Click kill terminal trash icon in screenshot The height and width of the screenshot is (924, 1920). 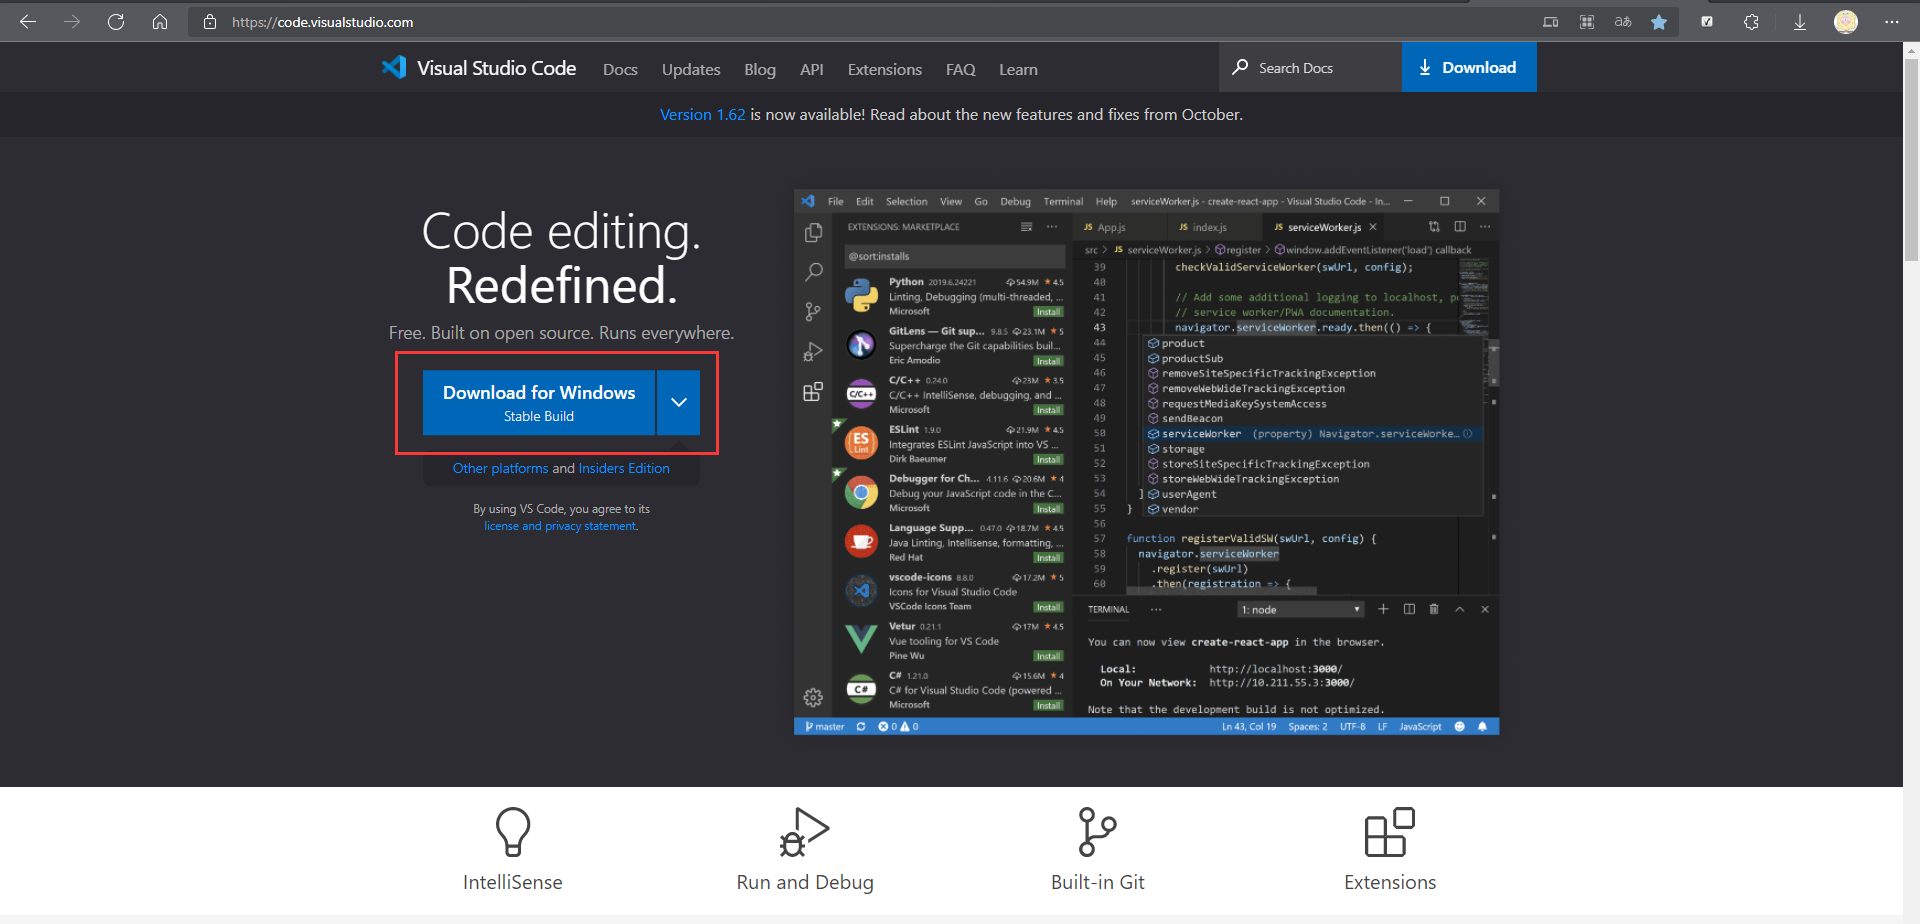point(1434,609)
